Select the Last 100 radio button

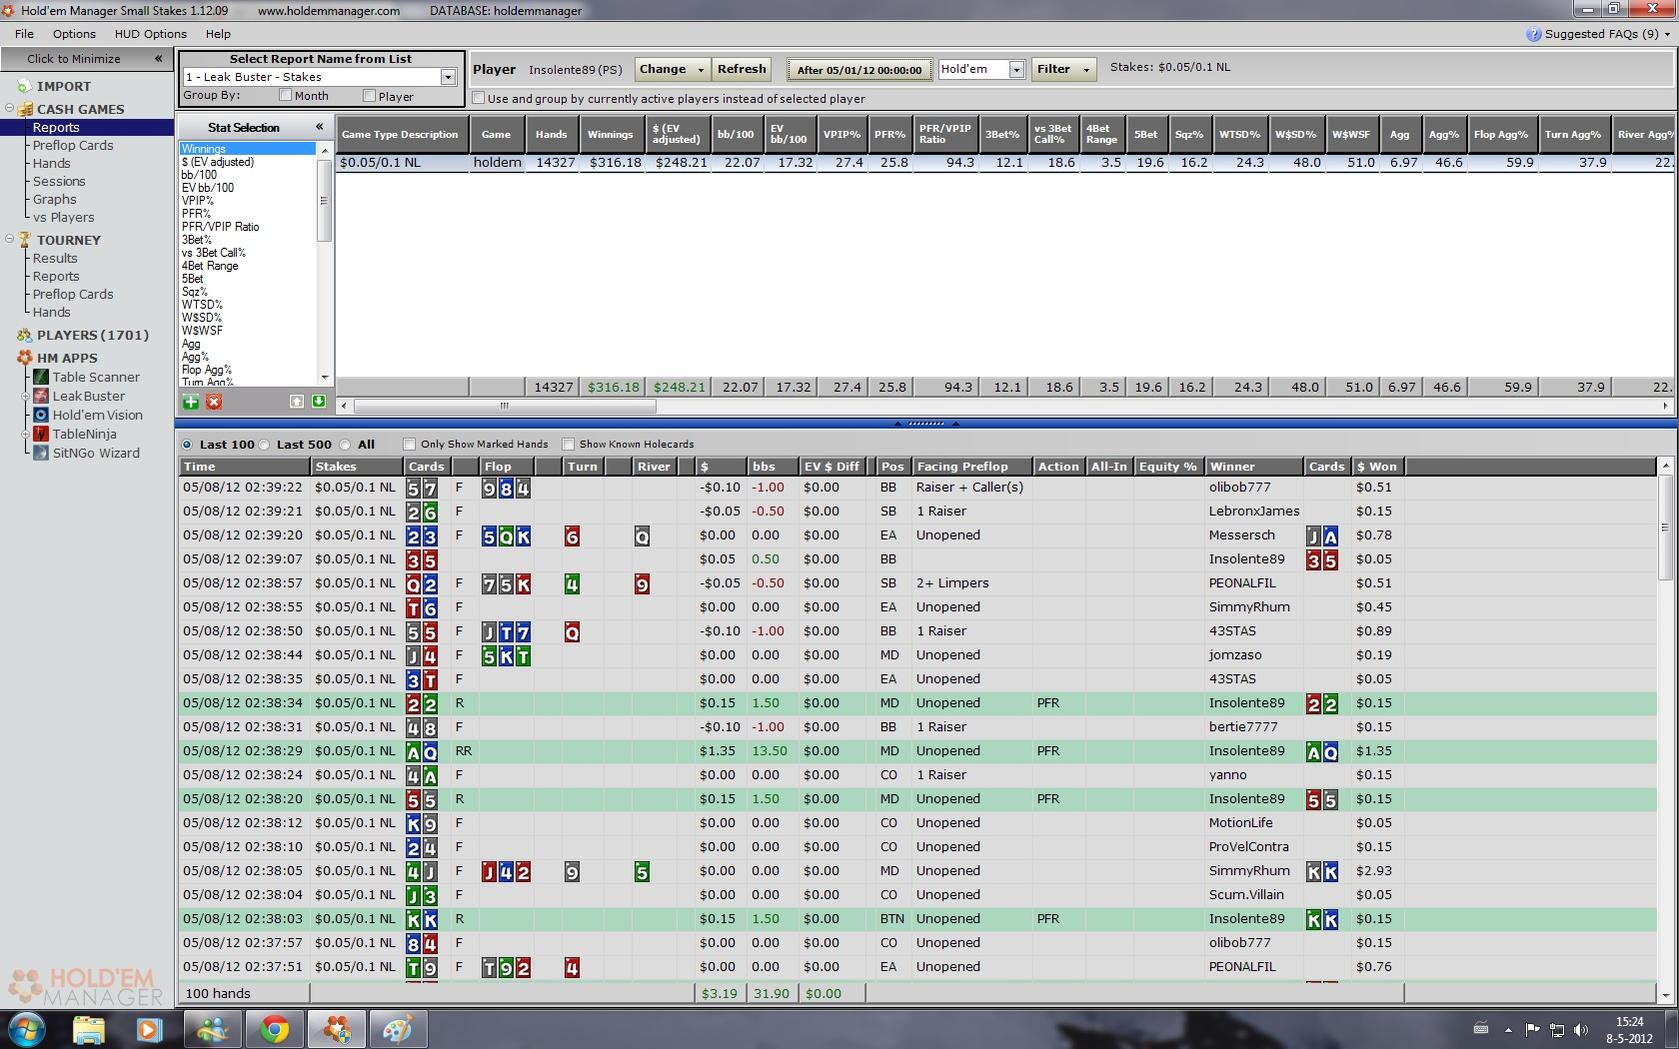(187, 444)
